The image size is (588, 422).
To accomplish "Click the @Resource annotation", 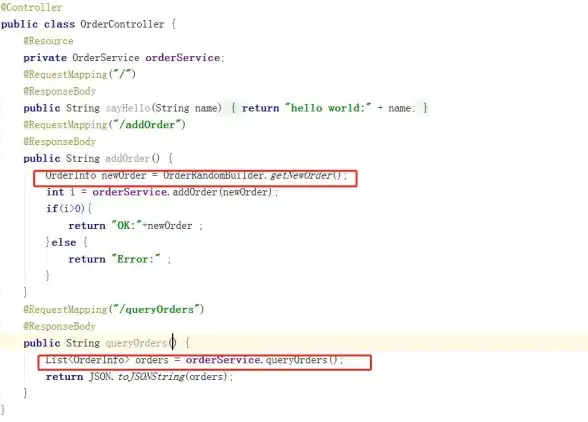I will tap(48, 41).
